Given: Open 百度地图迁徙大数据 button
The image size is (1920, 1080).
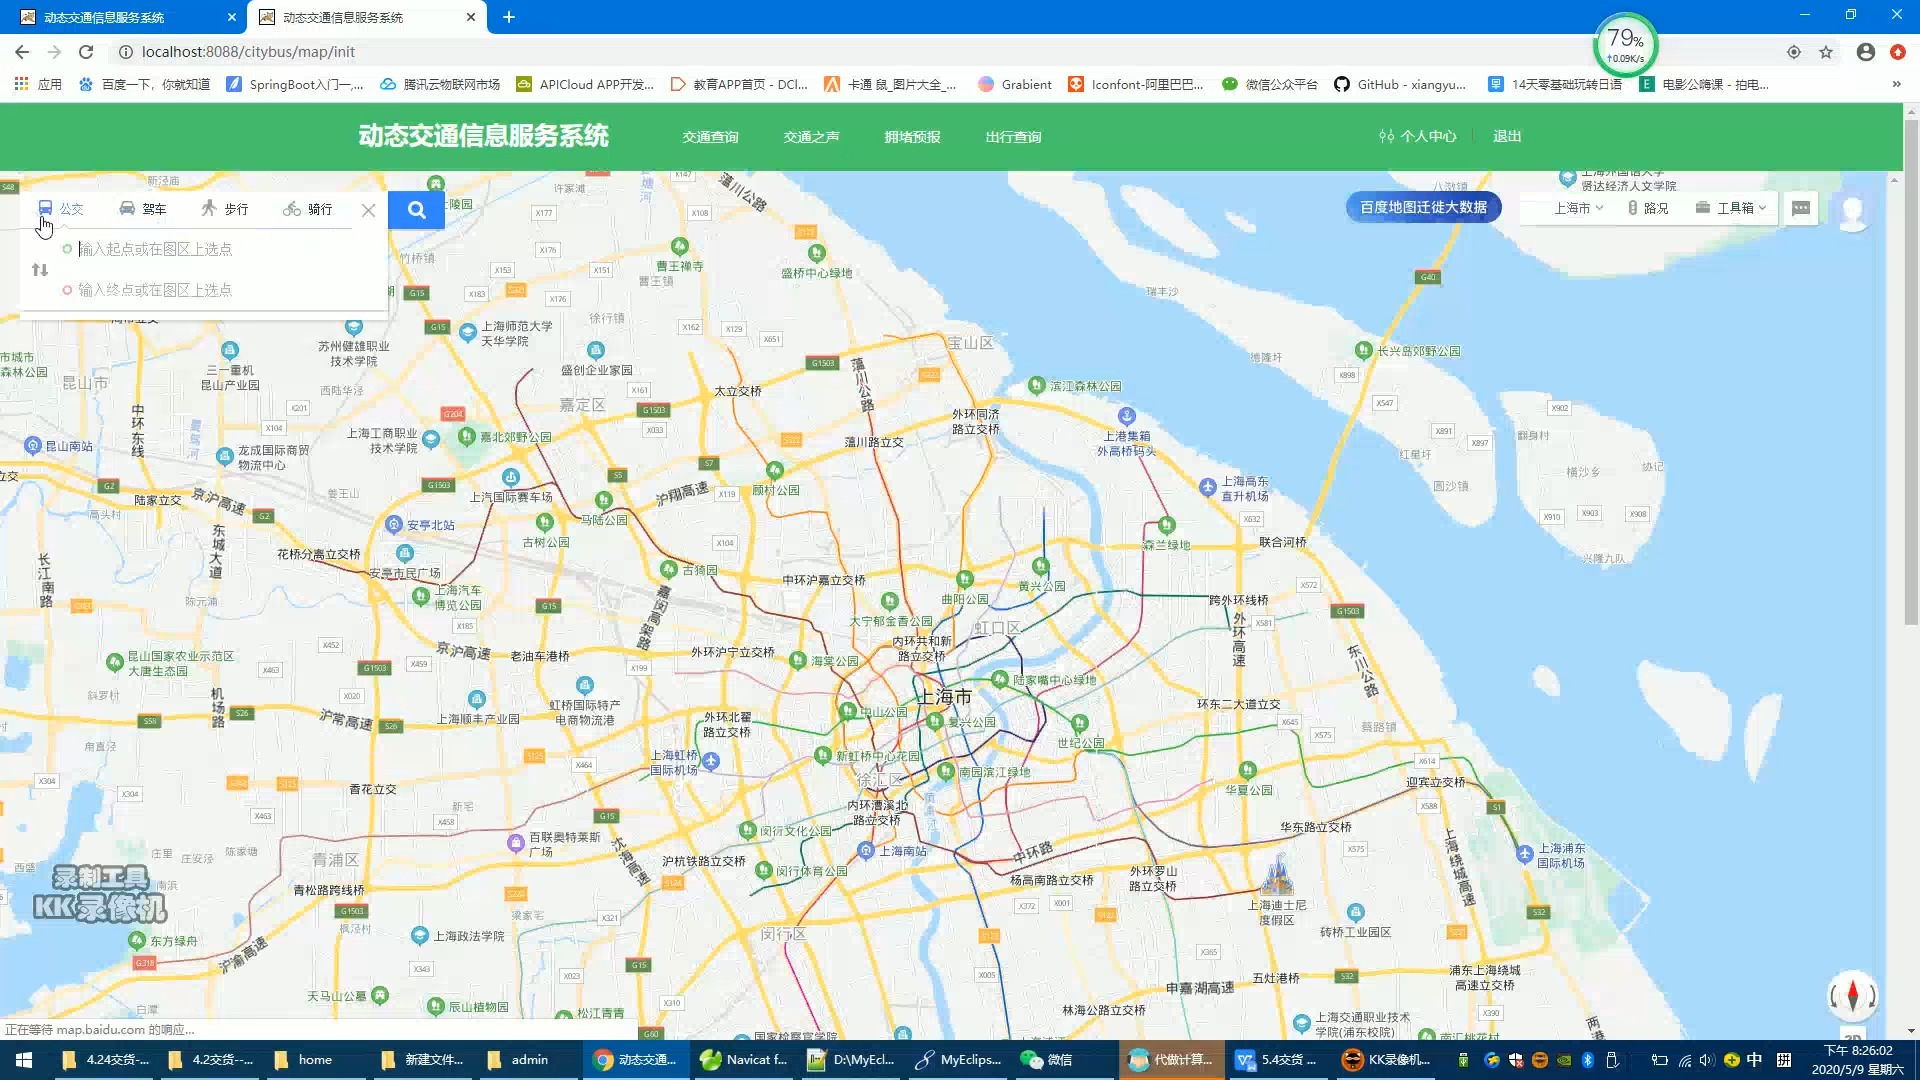Looking at the screenshot, I should click(1423, 207).
